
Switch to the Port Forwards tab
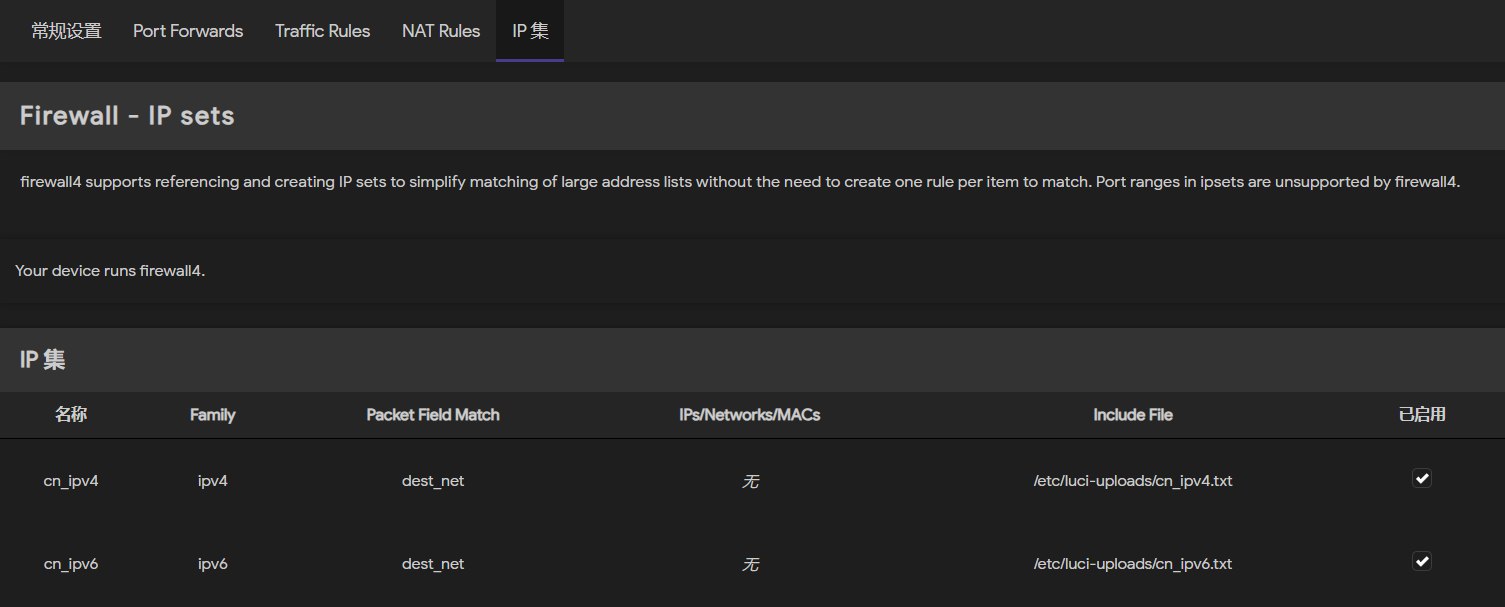tap(188, 31)
